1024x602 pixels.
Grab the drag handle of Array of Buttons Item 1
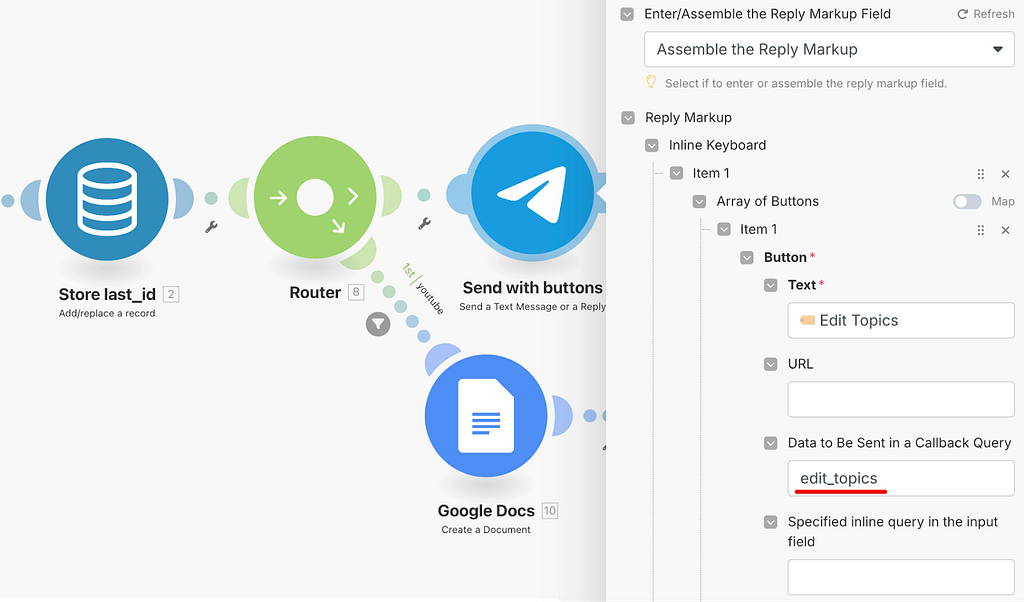pyautogui.click(x=980, y=230)
